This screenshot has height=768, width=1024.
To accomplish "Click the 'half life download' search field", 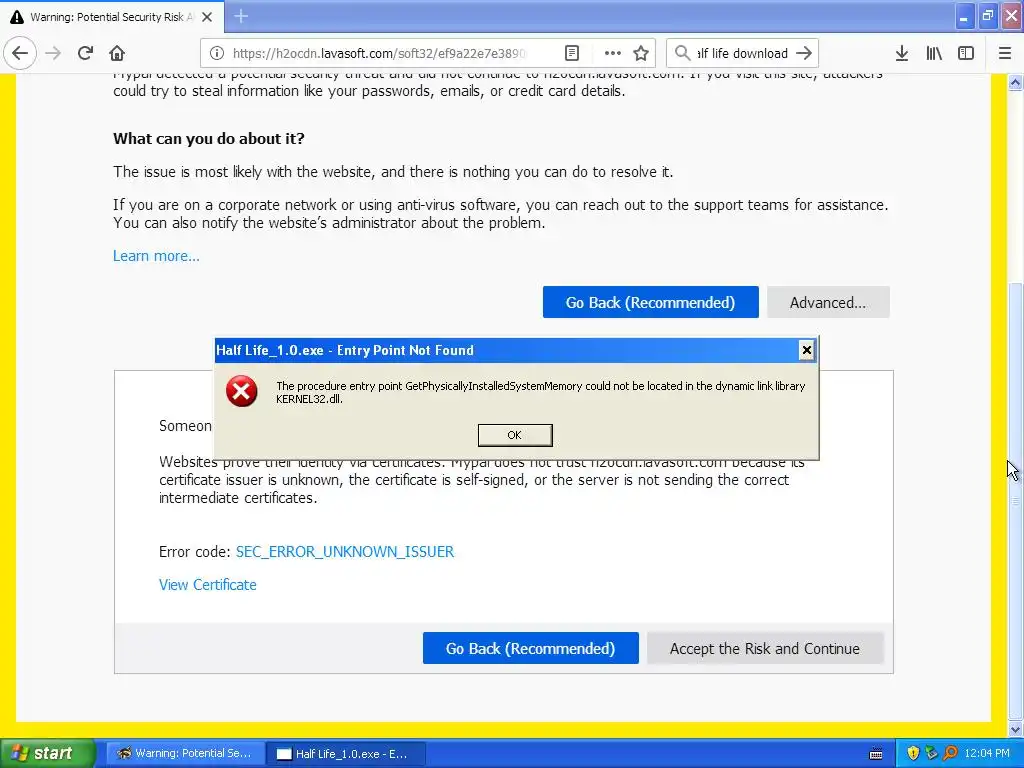I will pyautogui.click(x=742, y=54).
